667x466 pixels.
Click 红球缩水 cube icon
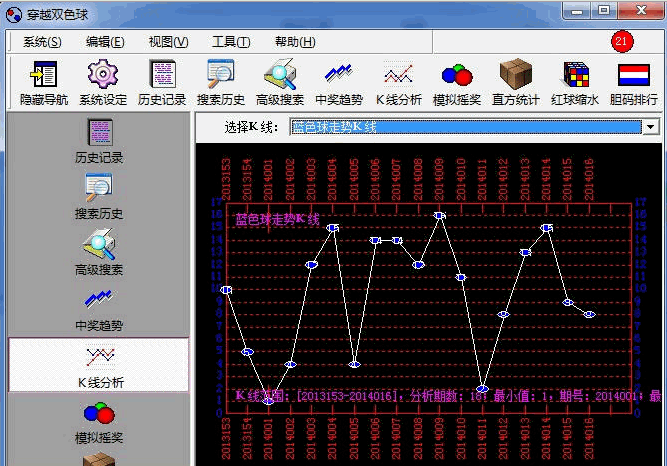coord(575,83)
